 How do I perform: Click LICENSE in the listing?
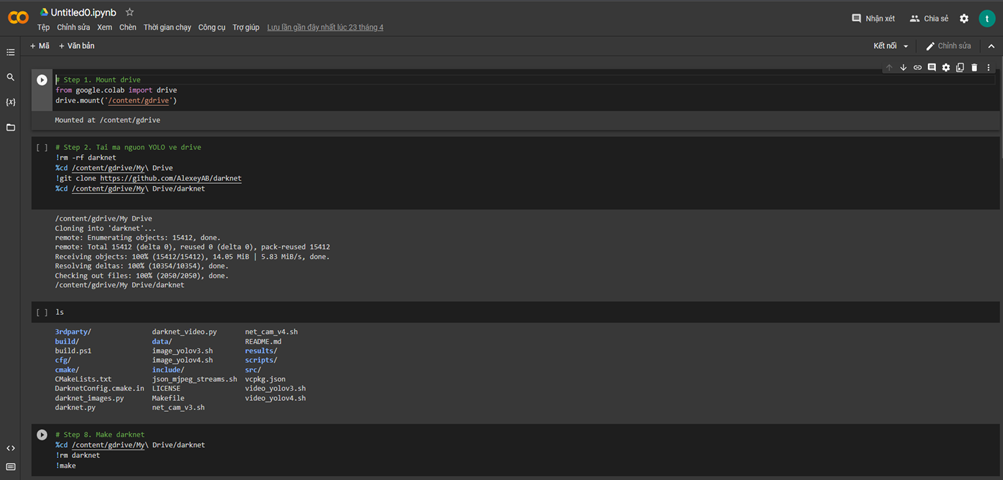click(166, 388)
